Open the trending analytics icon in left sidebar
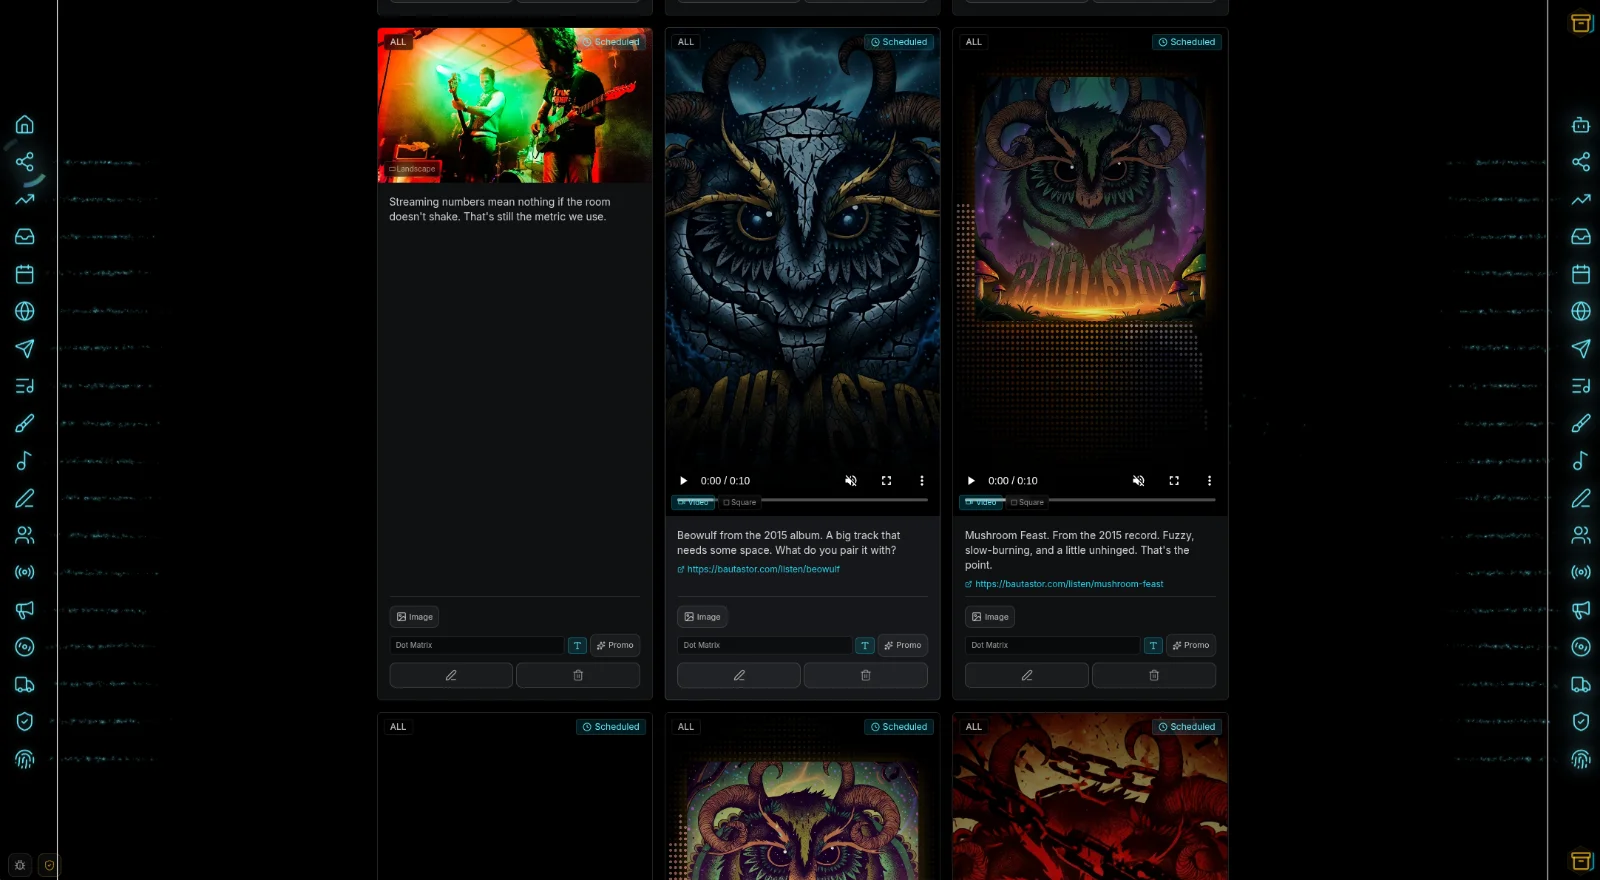Viewport: 1600px width, 880px height. coord(25,199)
